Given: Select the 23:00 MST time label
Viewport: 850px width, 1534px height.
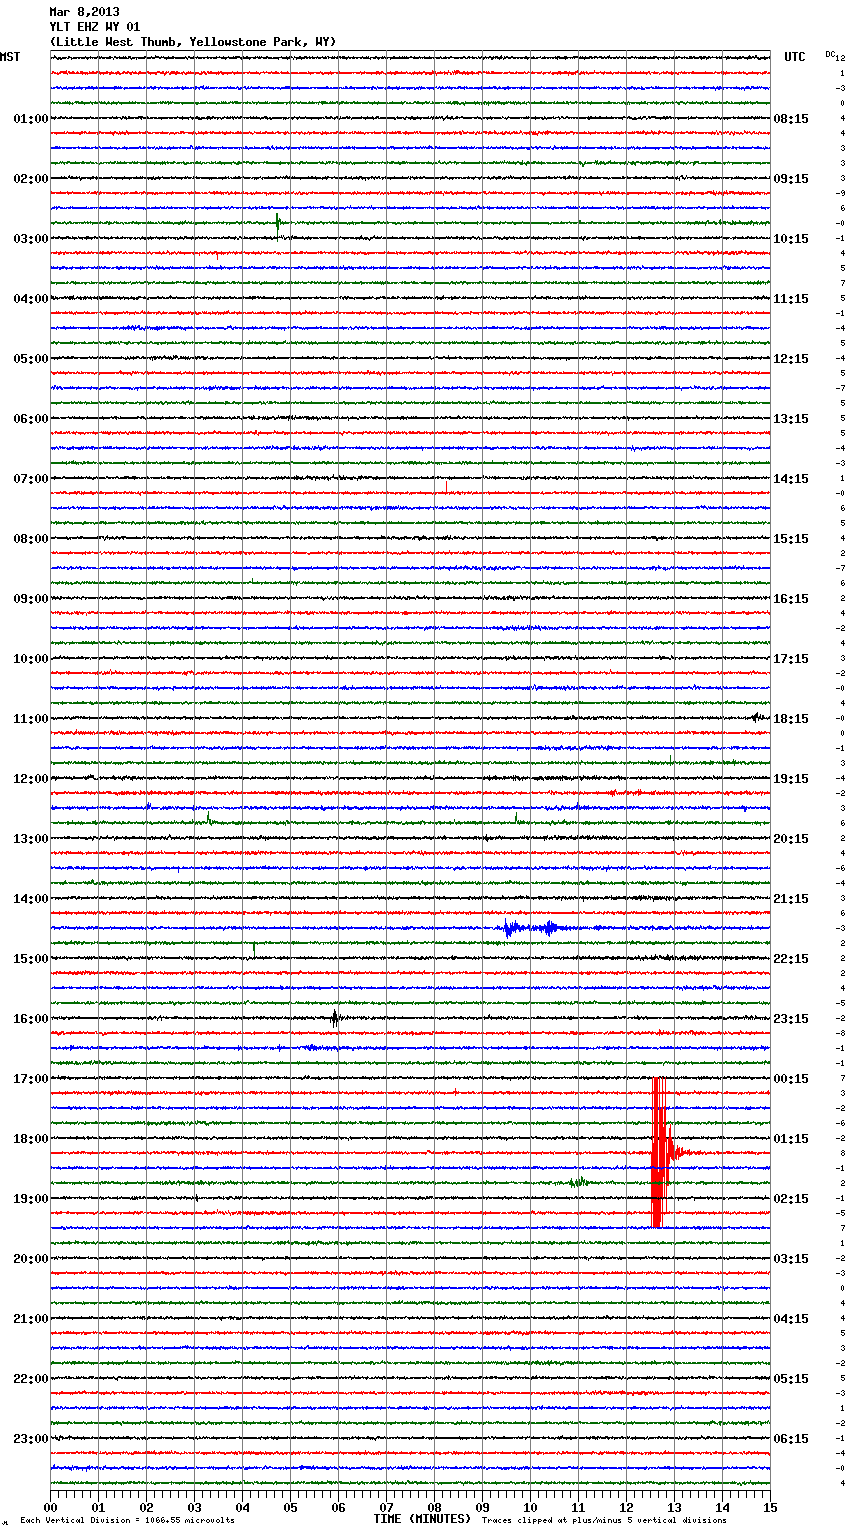Looking at the screenshot, I should (x=31, y=1439).
